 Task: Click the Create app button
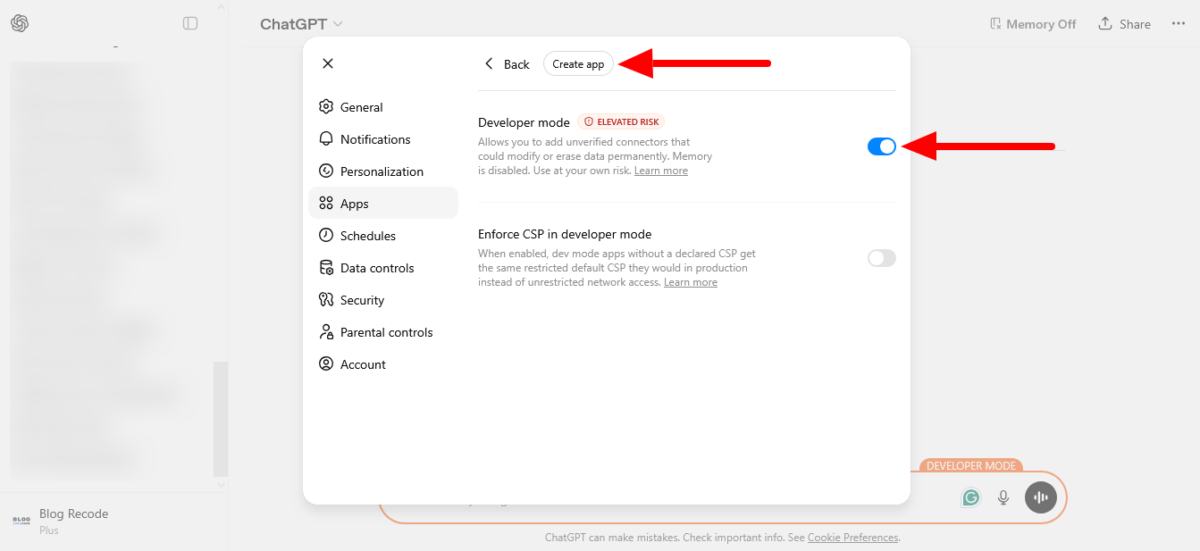pos(578,64)
